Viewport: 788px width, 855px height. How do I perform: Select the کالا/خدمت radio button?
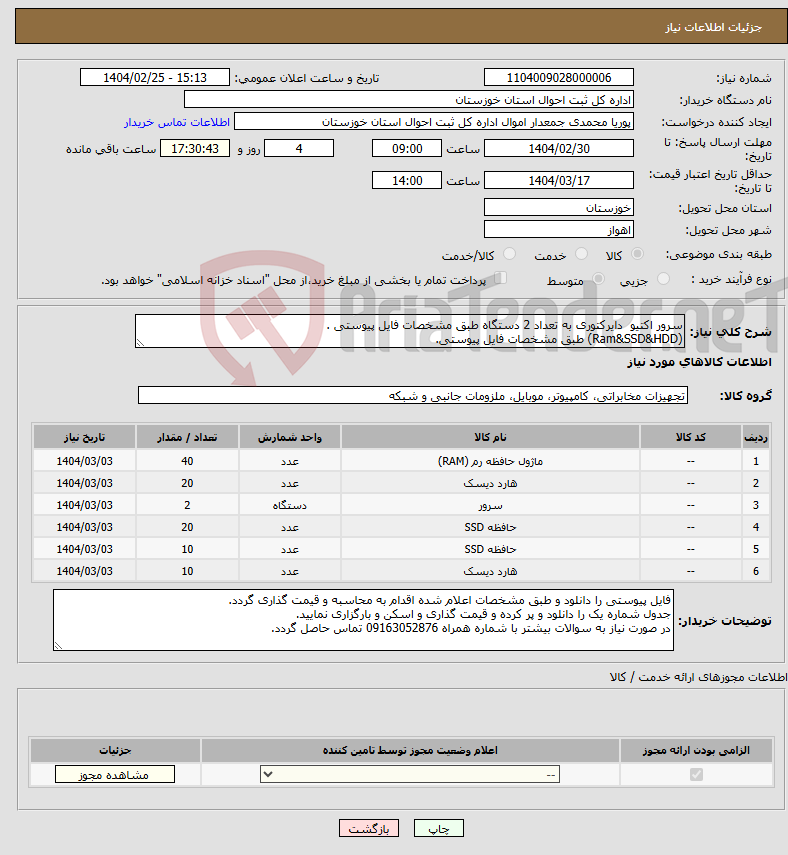509,254
